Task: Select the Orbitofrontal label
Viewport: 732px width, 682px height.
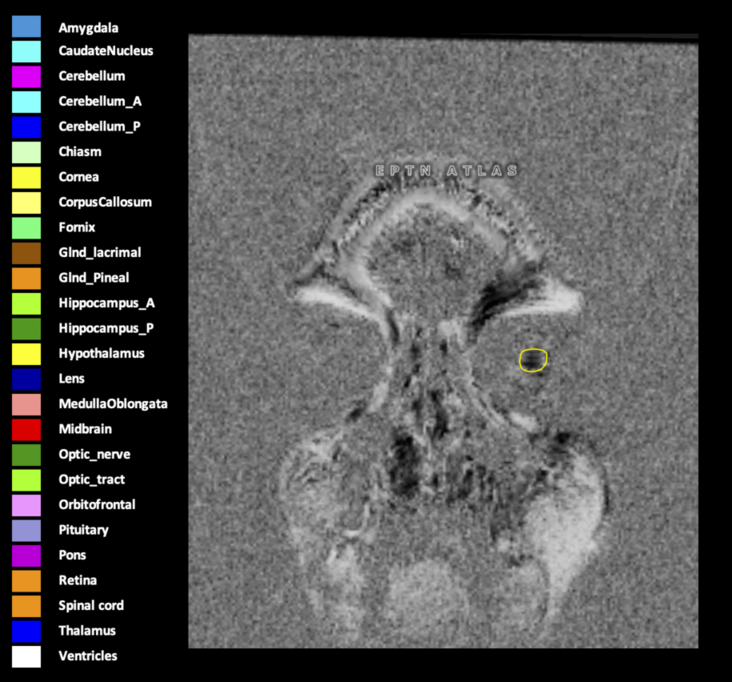Action: coord(97,505)
